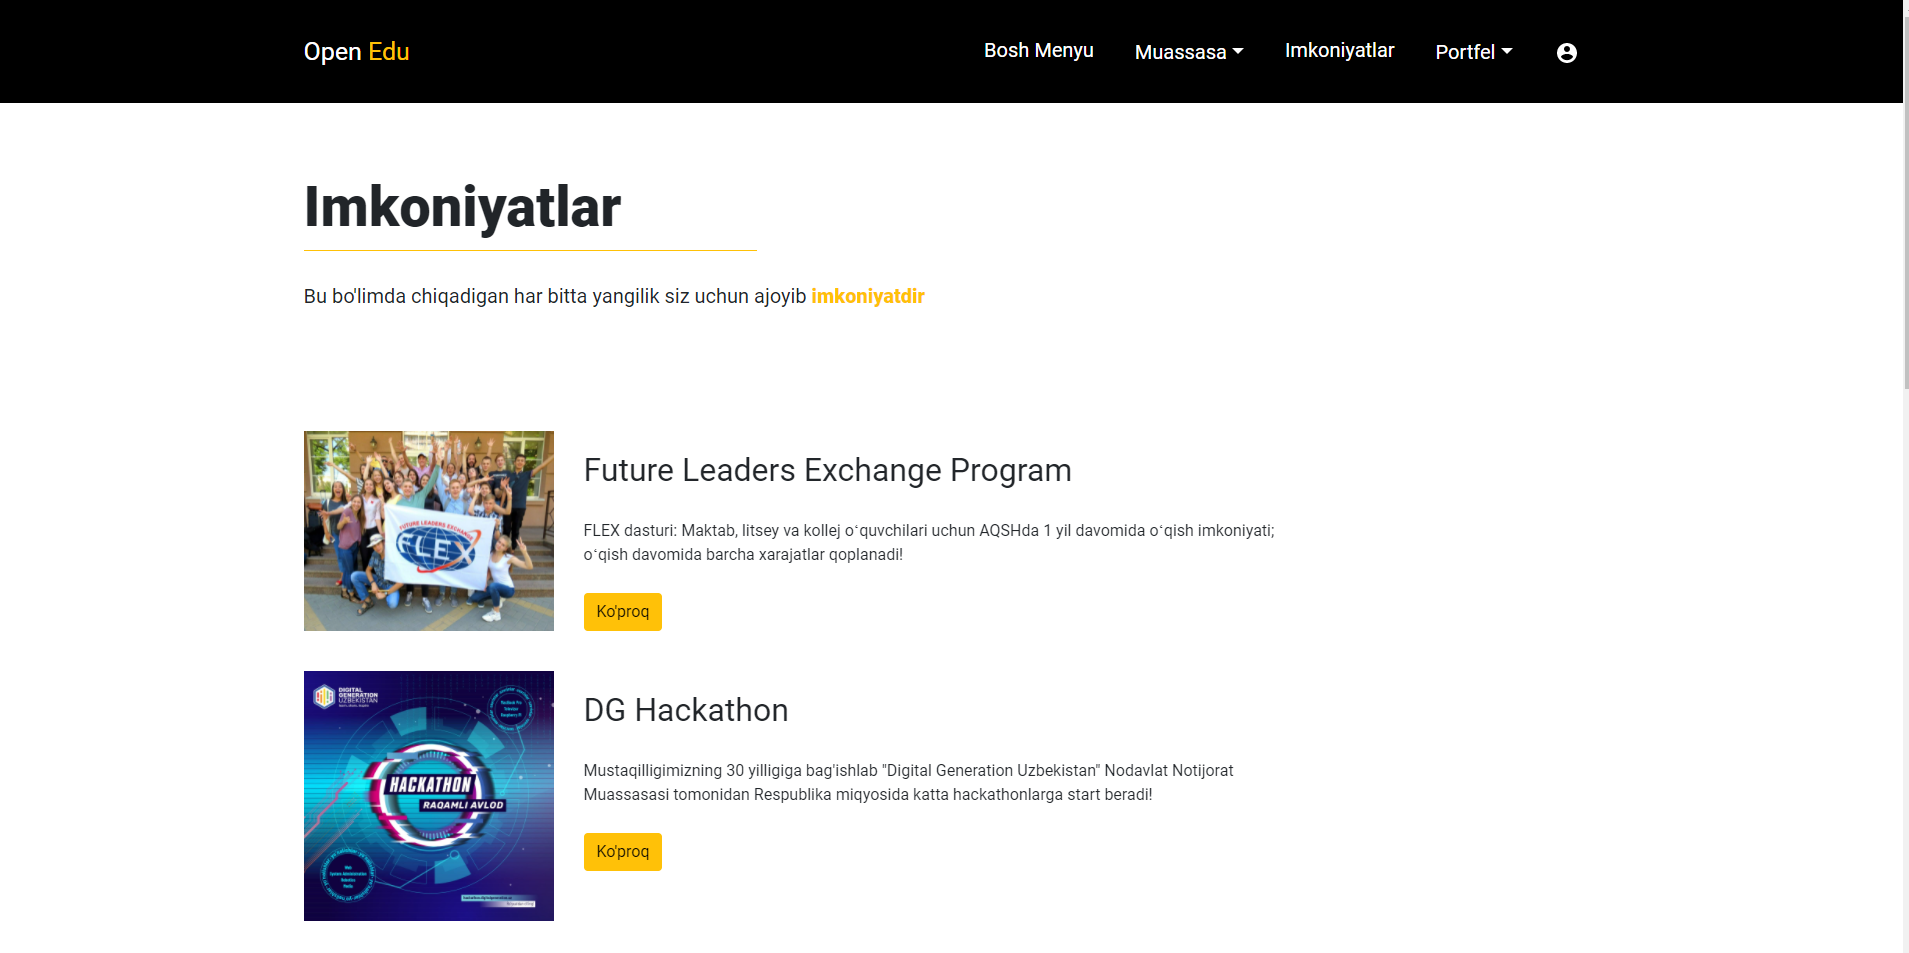Click the Imkoniyatlar page heading
The height and width of the screenshot is (953, 1909).
point(463,208)
